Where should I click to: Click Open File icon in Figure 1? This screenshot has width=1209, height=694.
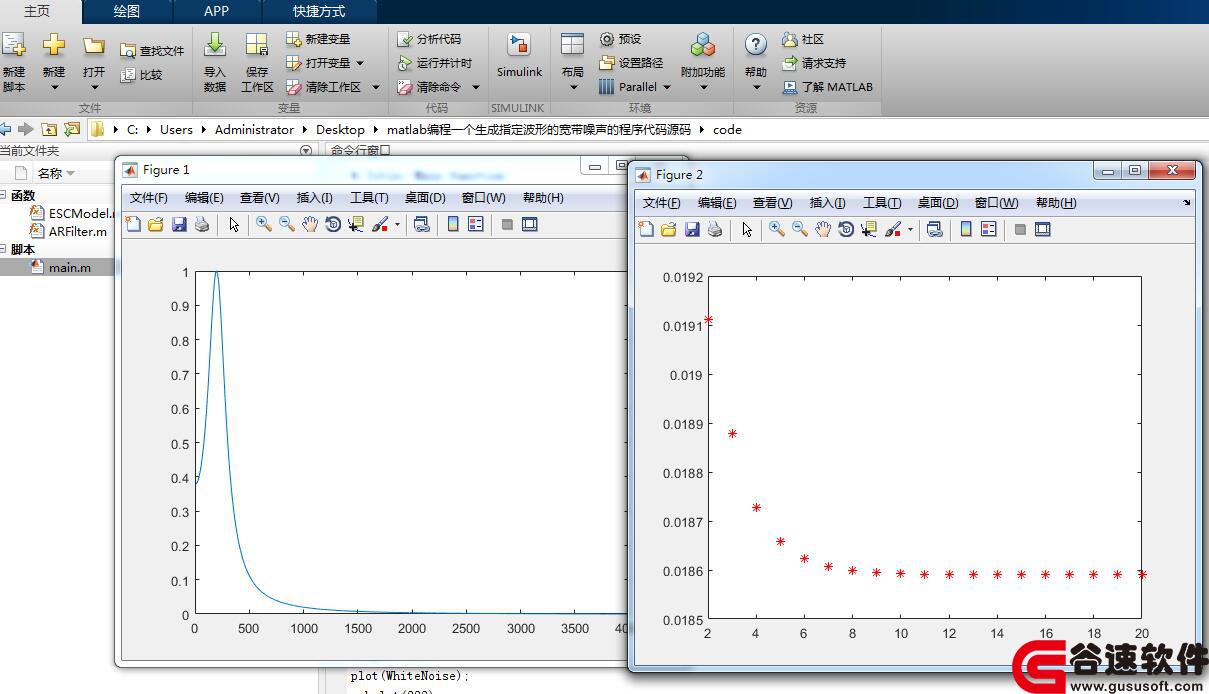155,225
